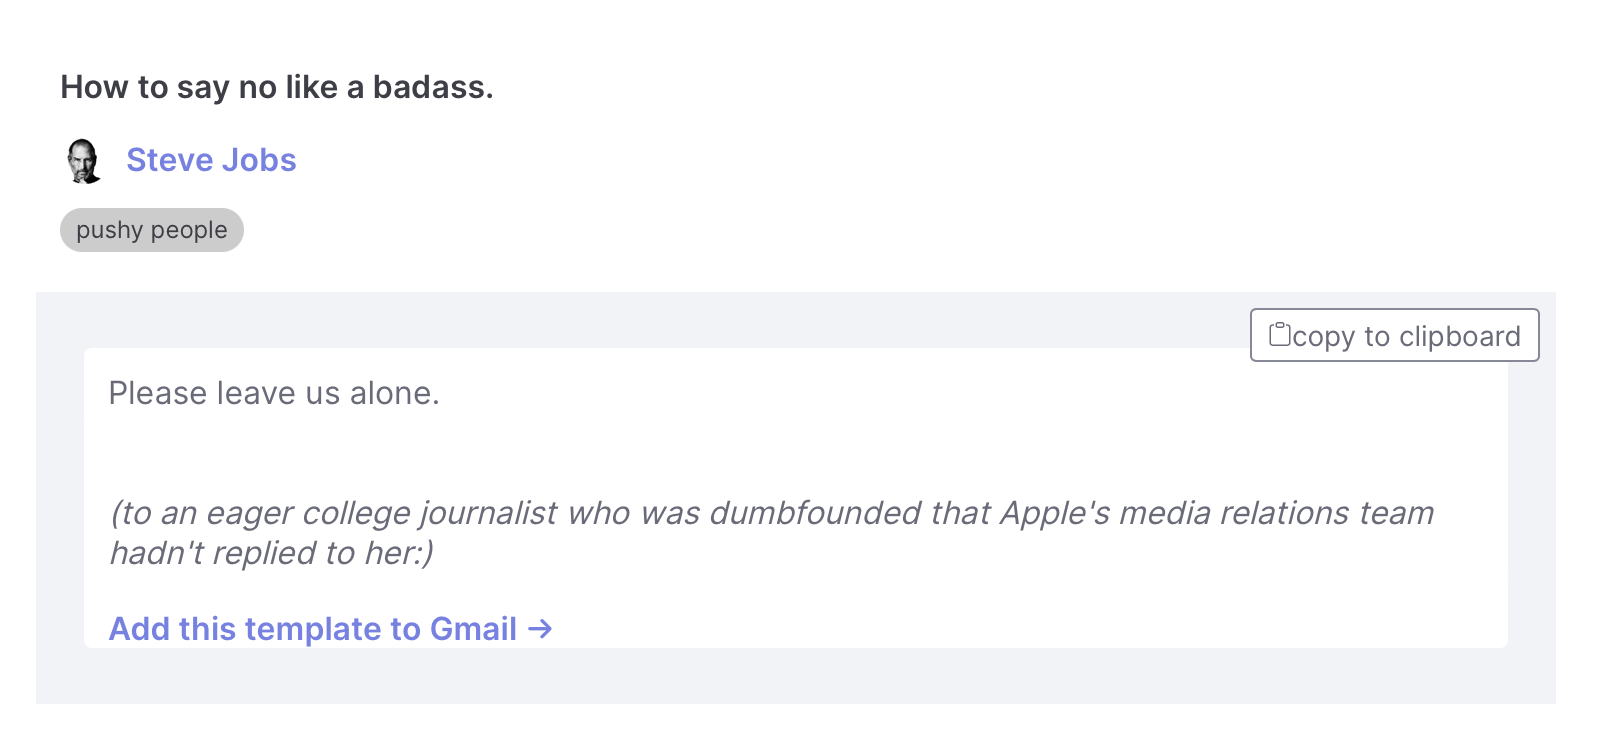Click the 'Please leave us alone.' template text
The image size is (1598, 748).
pyautogui.click(x=274, y=393)
